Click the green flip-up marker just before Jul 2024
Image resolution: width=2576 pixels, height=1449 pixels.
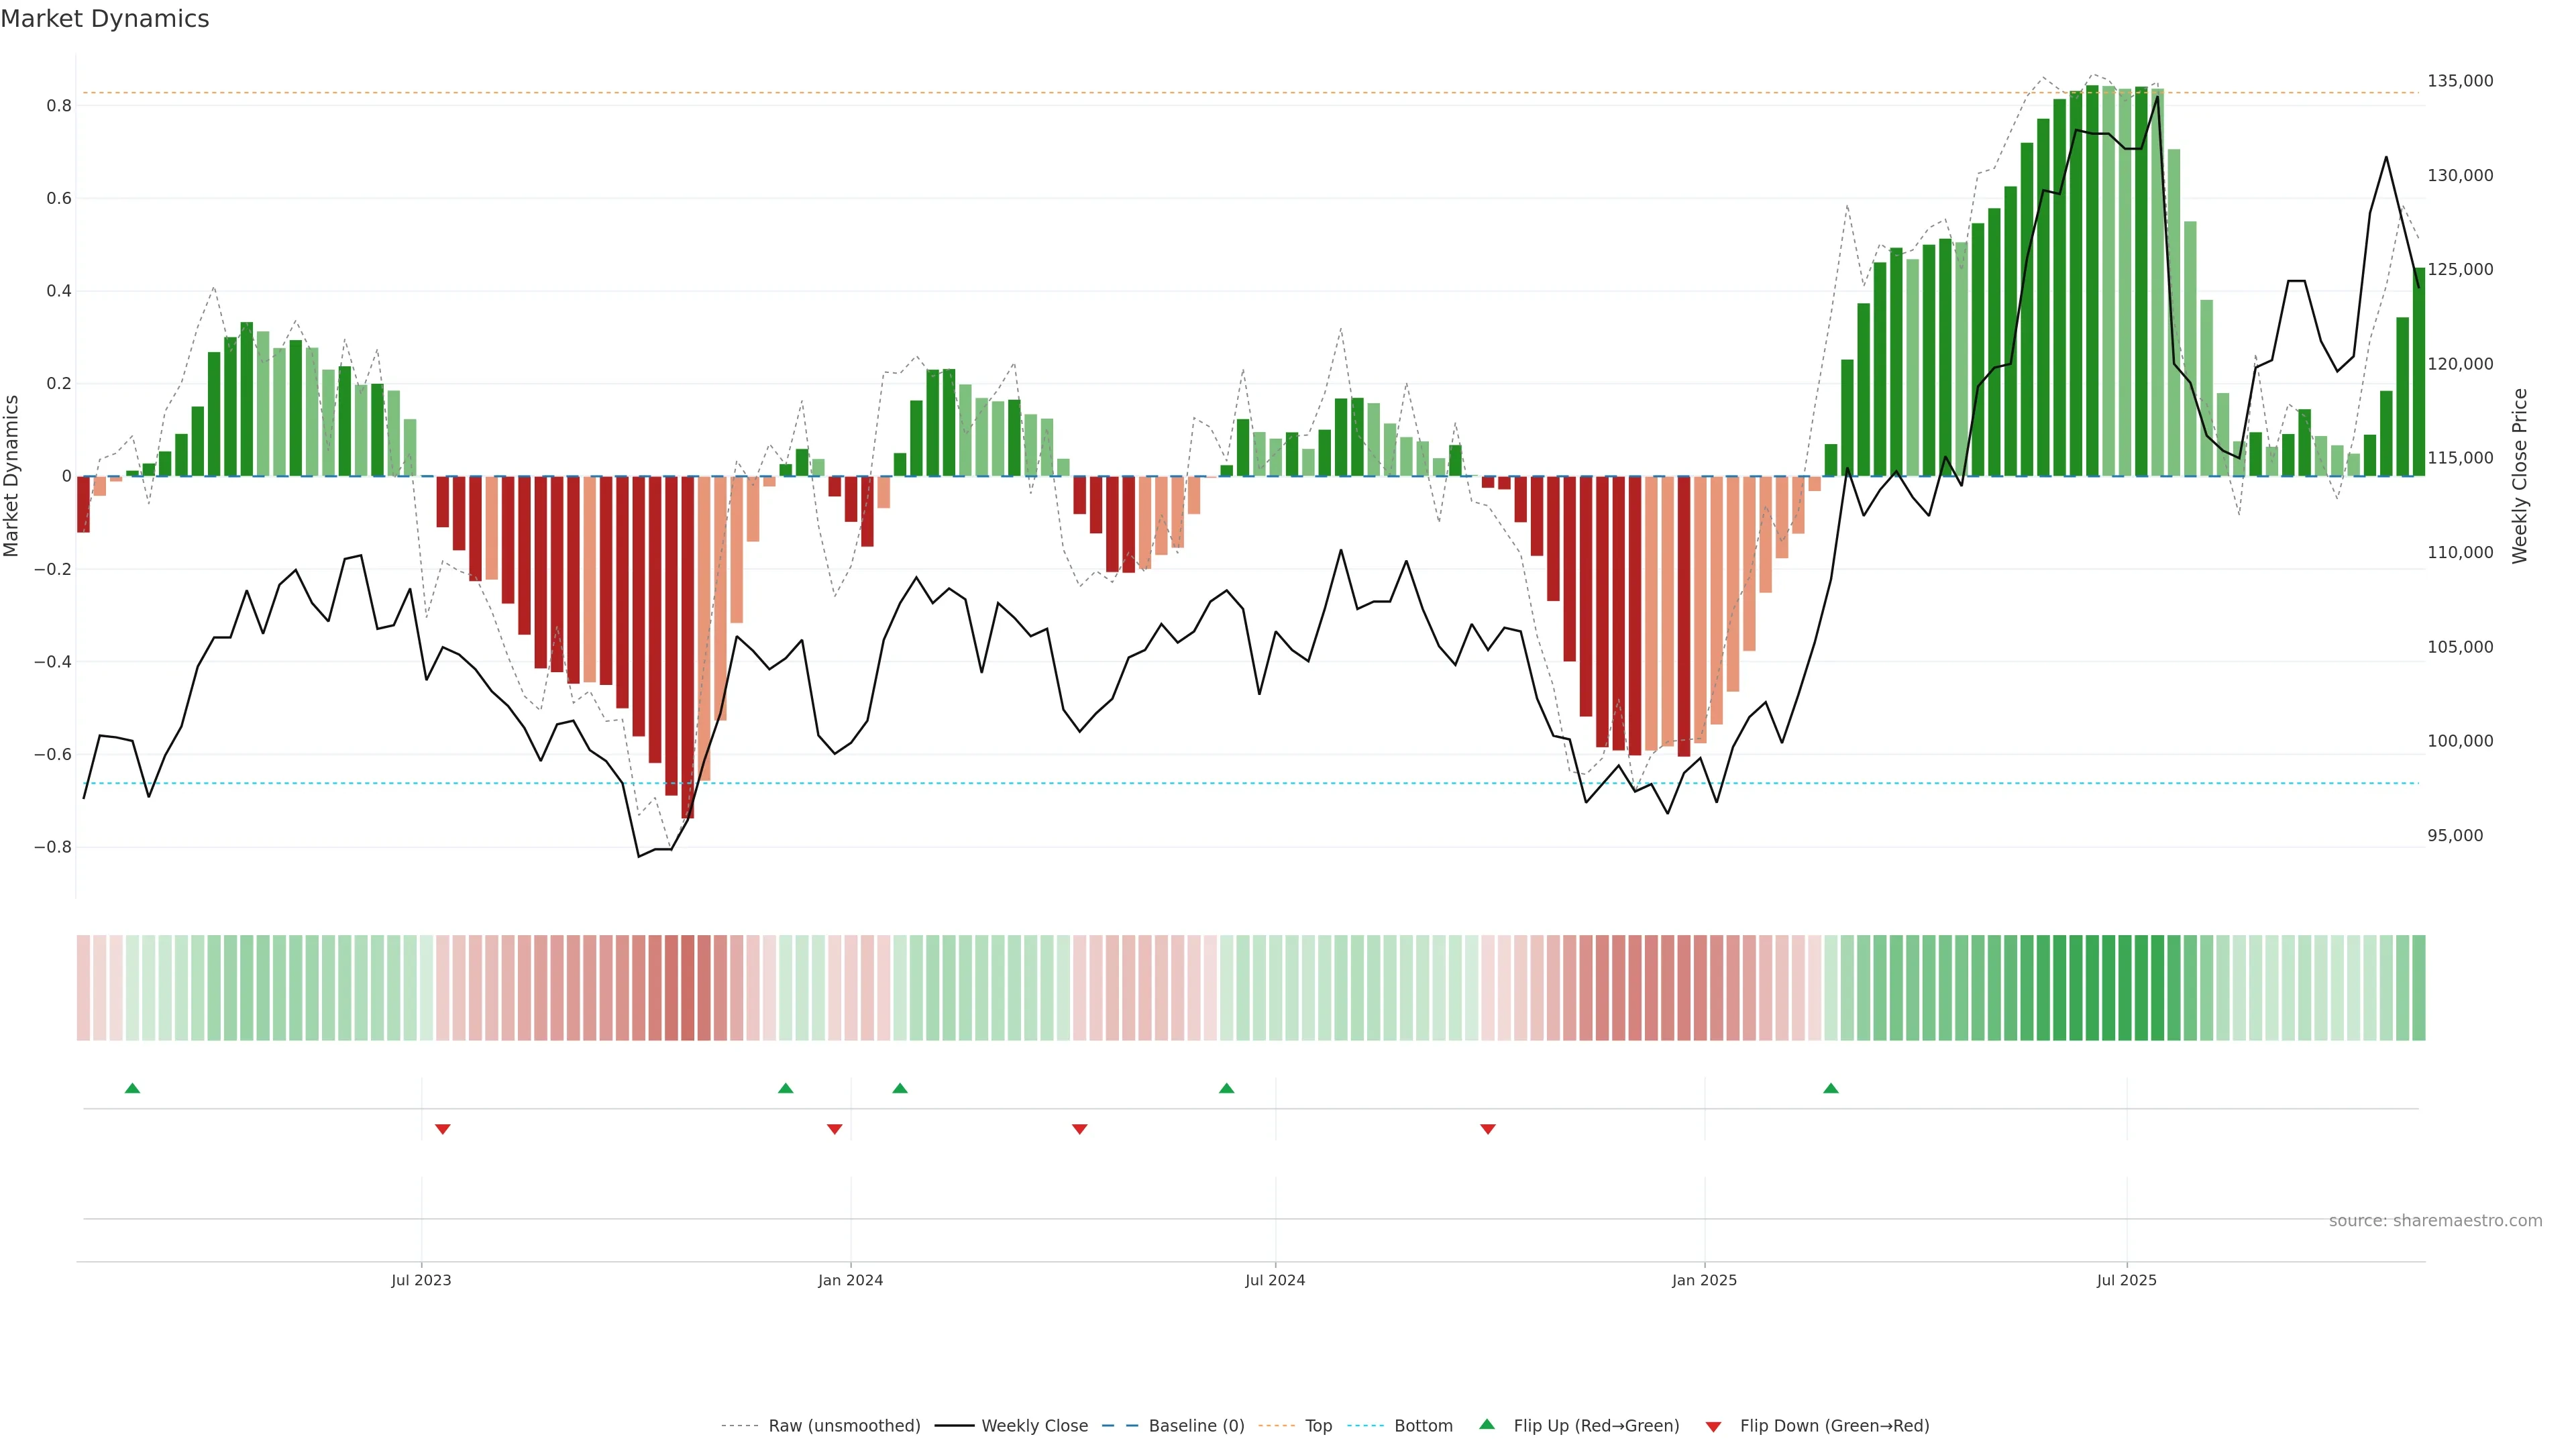1226,1088
